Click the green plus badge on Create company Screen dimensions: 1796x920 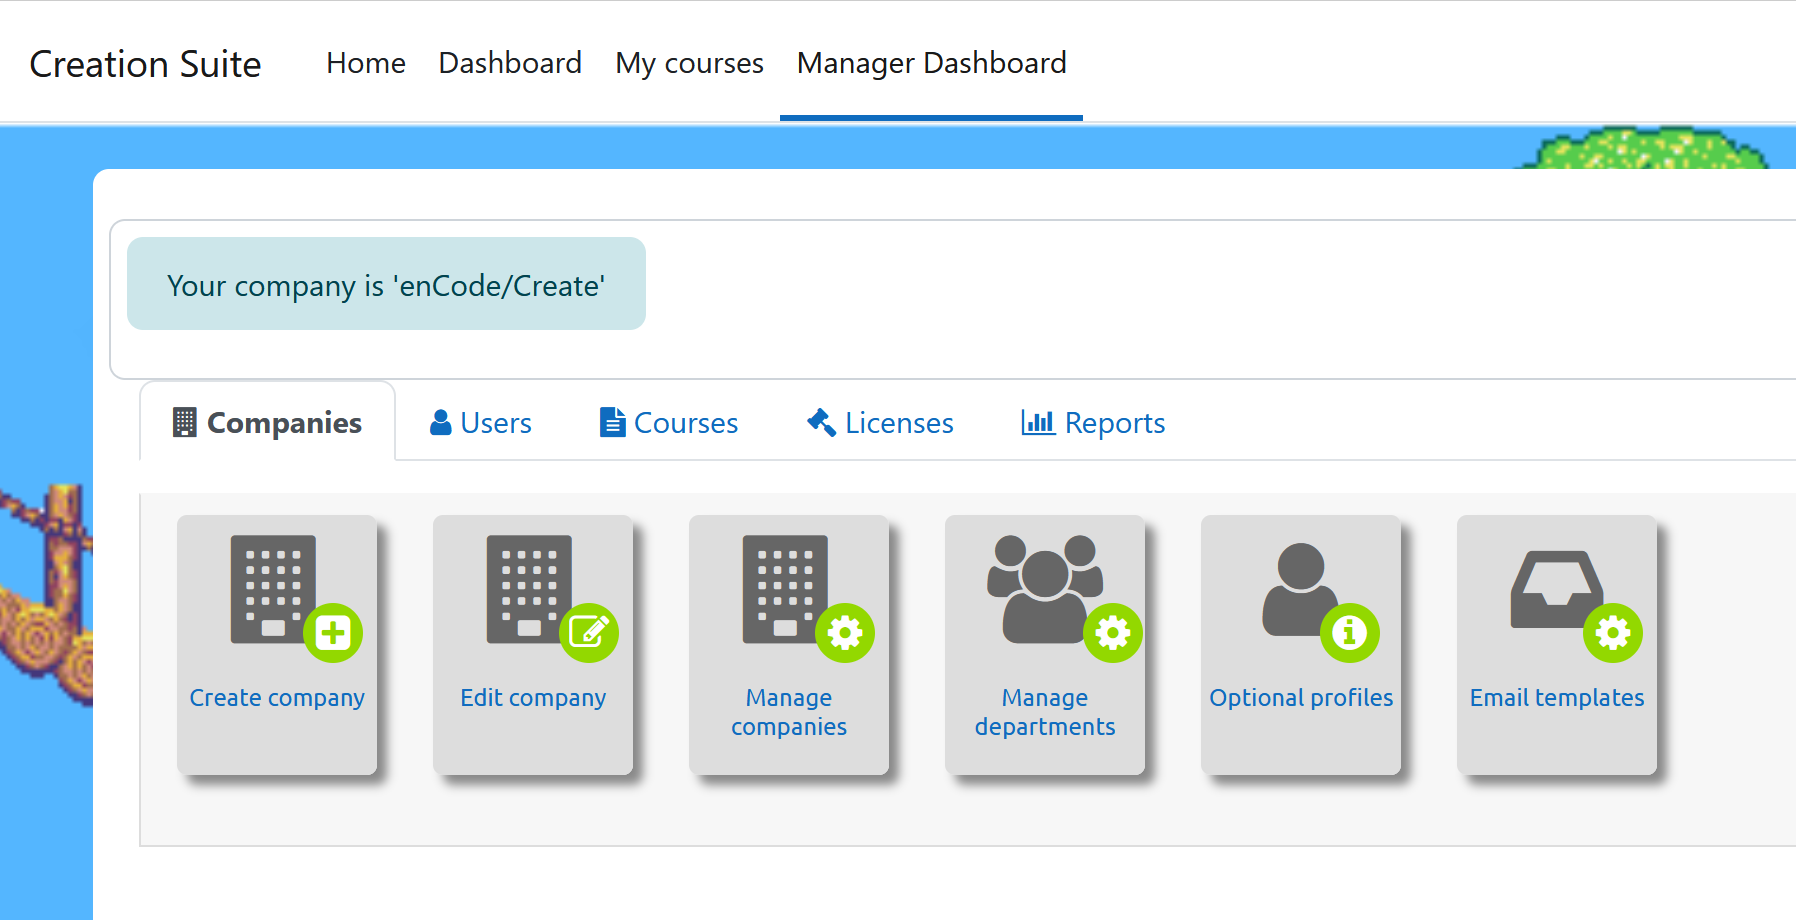click(x=334, y=632)
